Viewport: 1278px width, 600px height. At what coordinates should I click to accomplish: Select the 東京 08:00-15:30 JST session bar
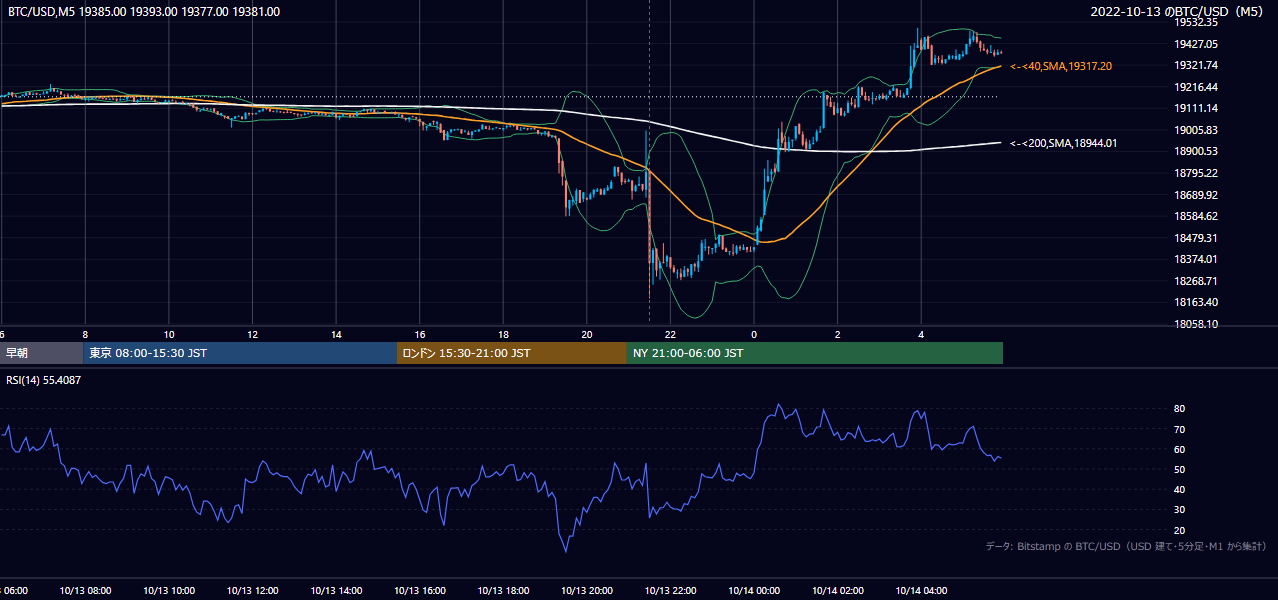[240, 353]
